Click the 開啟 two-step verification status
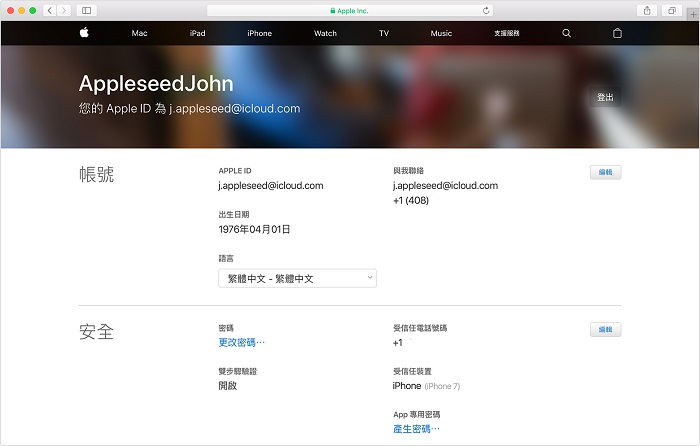 pos(228,386)
